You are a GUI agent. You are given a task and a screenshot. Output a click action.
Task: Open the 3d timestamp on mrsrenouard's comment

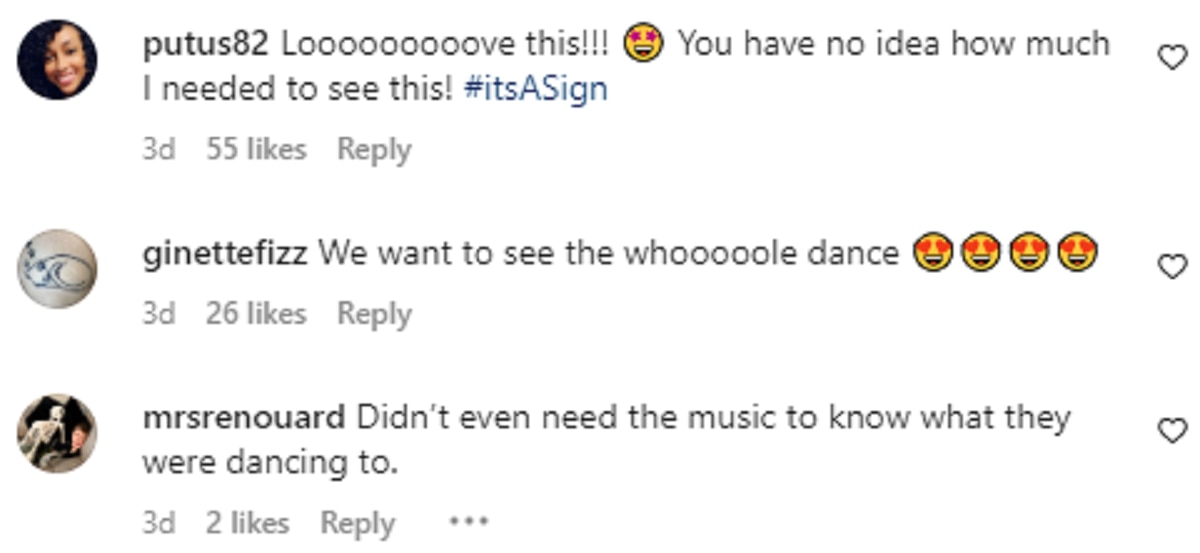(158, 522)
